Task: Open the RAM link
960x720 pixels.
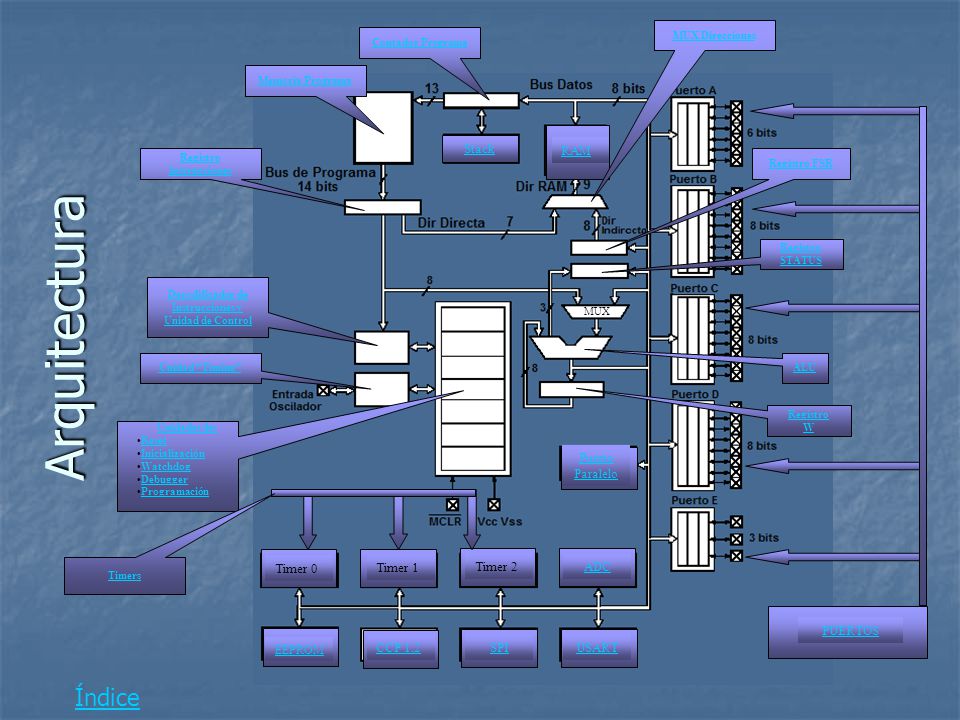Action: coord(576,150)
